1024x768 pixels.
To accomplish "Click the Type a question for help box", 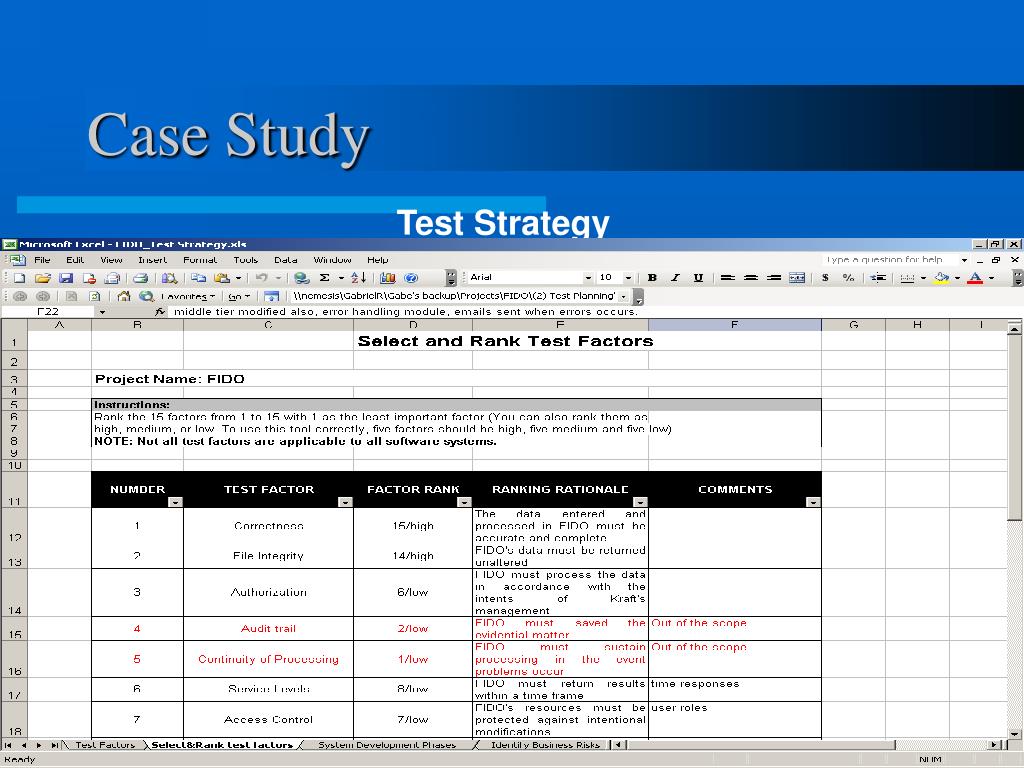I will point(889,260).
